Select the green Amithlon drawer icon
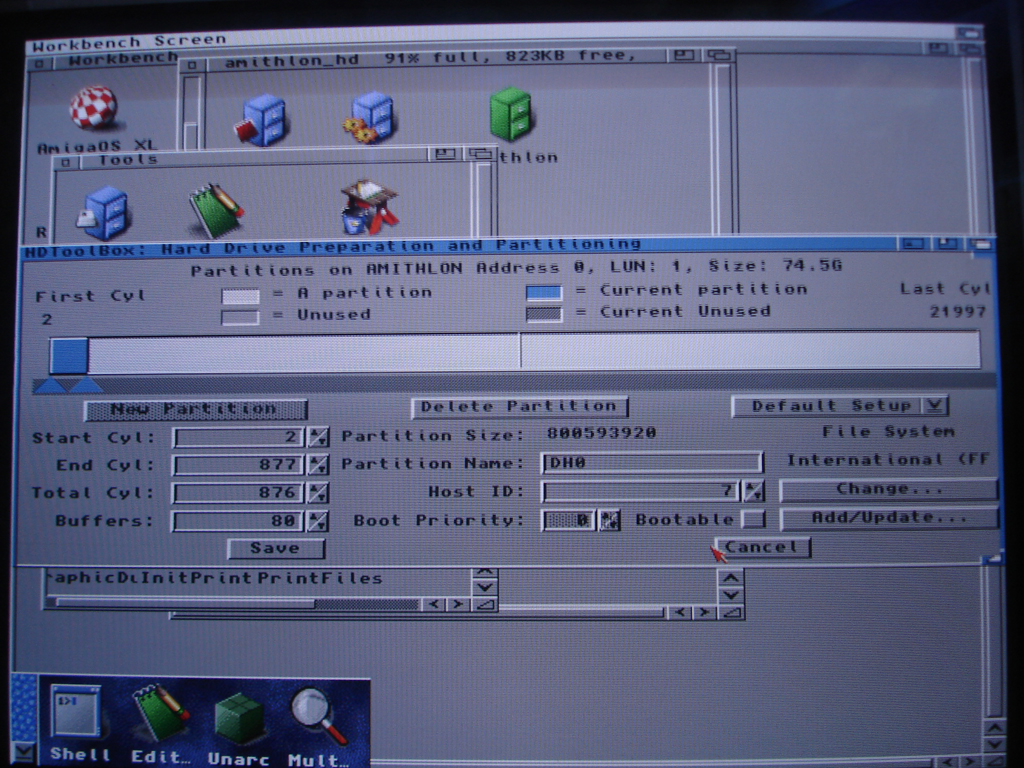The height and width of the screenshot is (768, 1024). 511,114
